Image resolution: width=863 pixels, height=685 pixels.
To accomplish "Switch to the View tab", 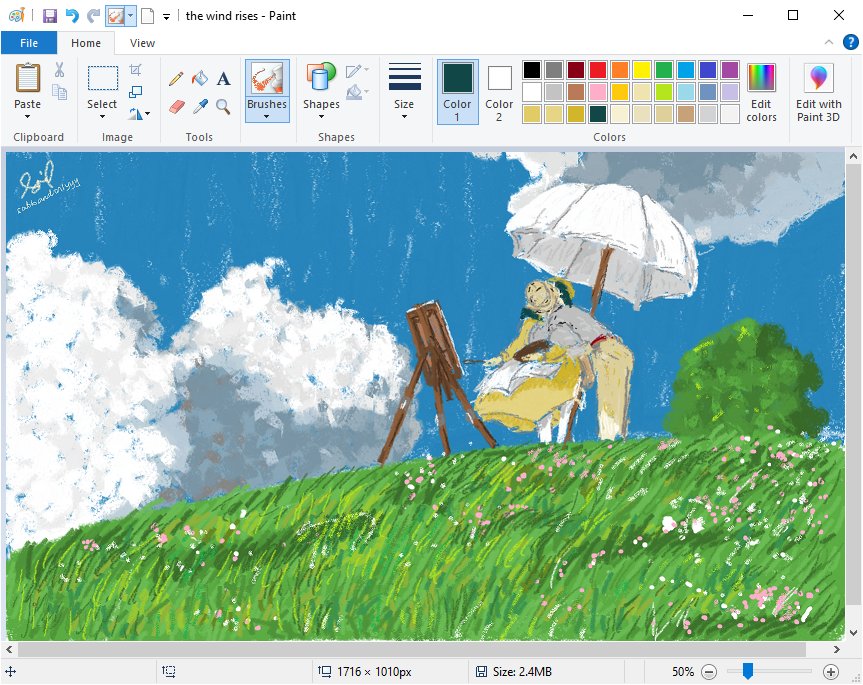I will coord(142,43).
